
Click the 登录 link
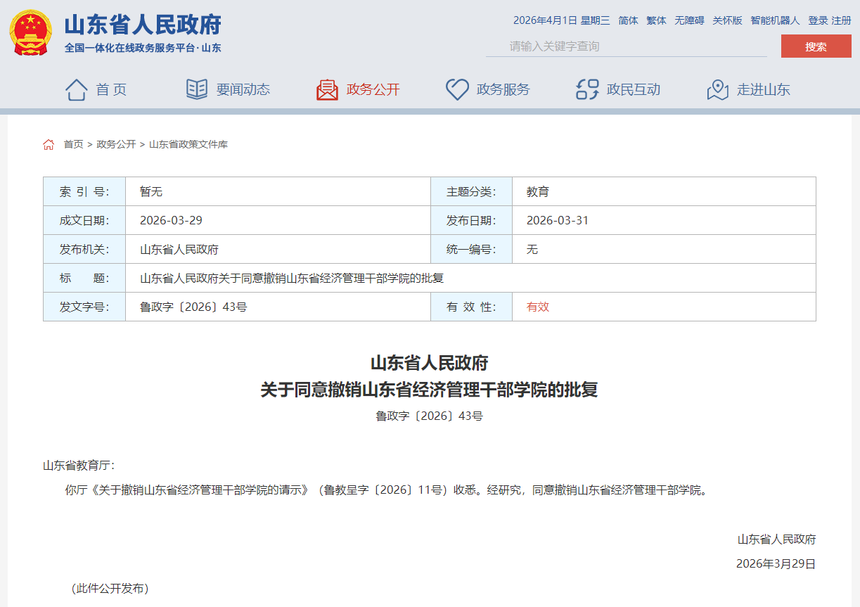[818, 20]
